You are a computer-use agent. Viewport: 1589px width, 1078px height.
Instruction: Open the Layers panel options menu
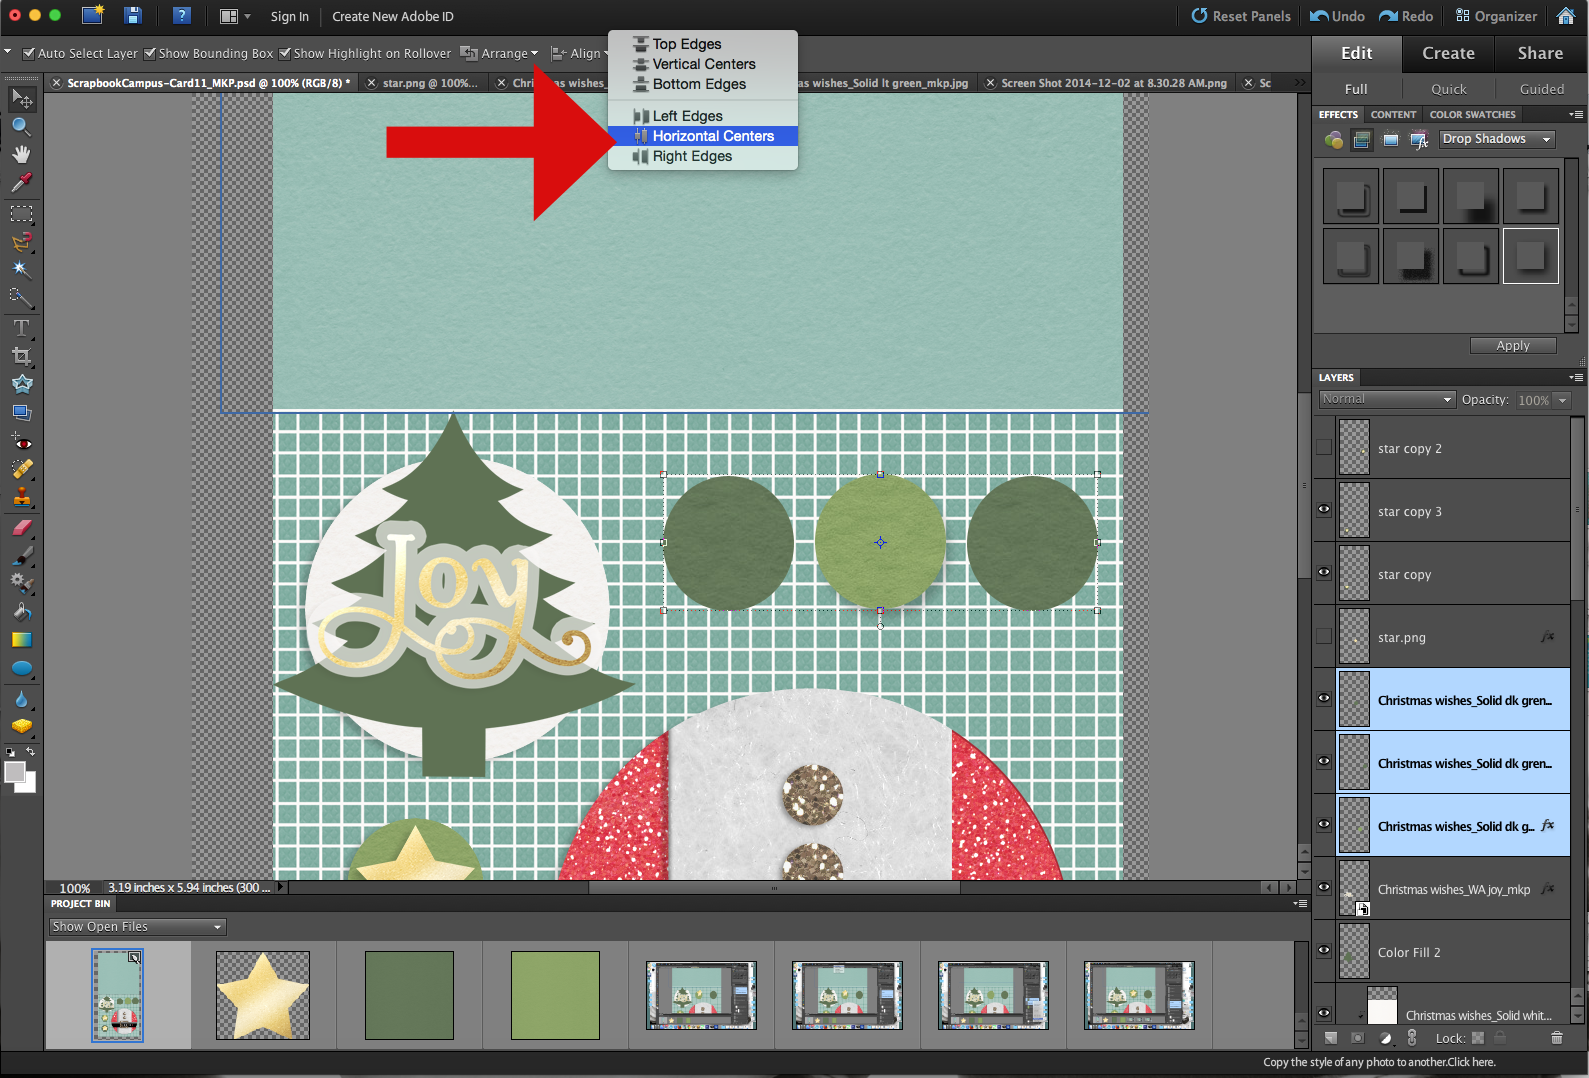point(1576,377)
